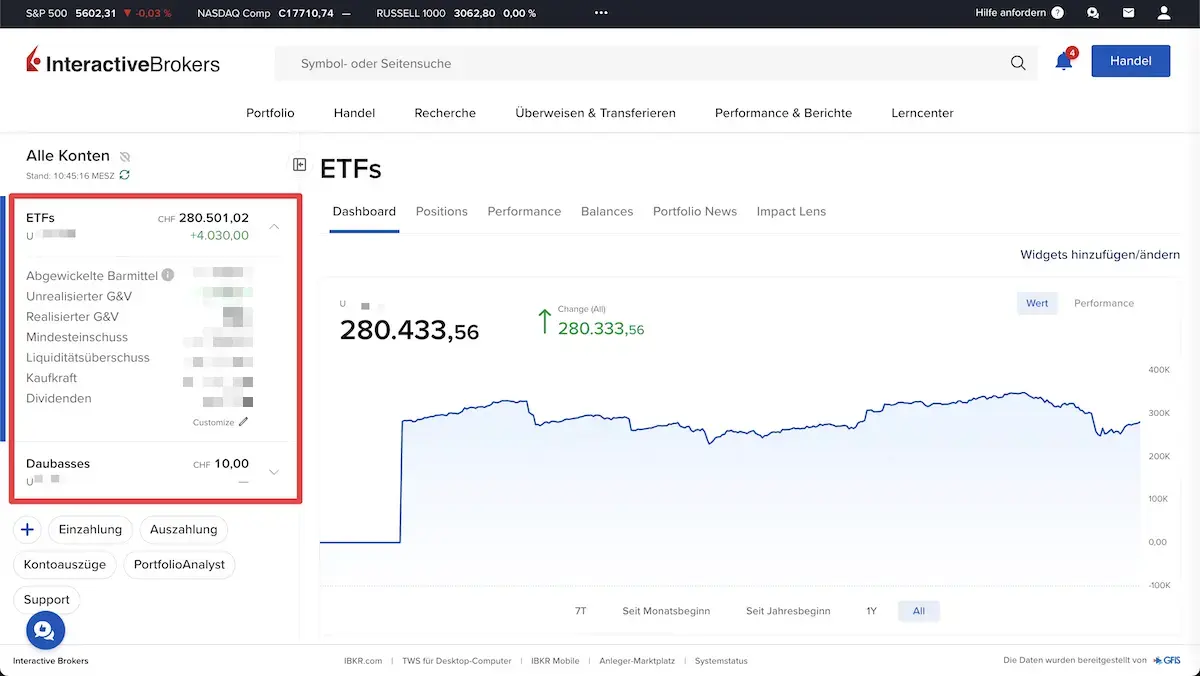The image size is (1200, 676).
Task: Click the Auszahlung button
Action: [184, 530]
